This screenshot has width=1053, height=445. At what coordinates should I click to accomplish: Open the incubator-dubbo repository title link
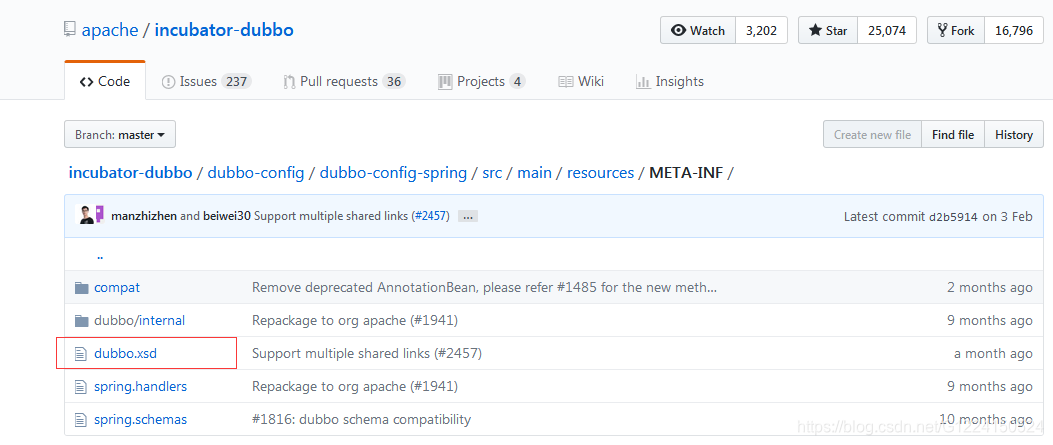[x=224, y=30]
